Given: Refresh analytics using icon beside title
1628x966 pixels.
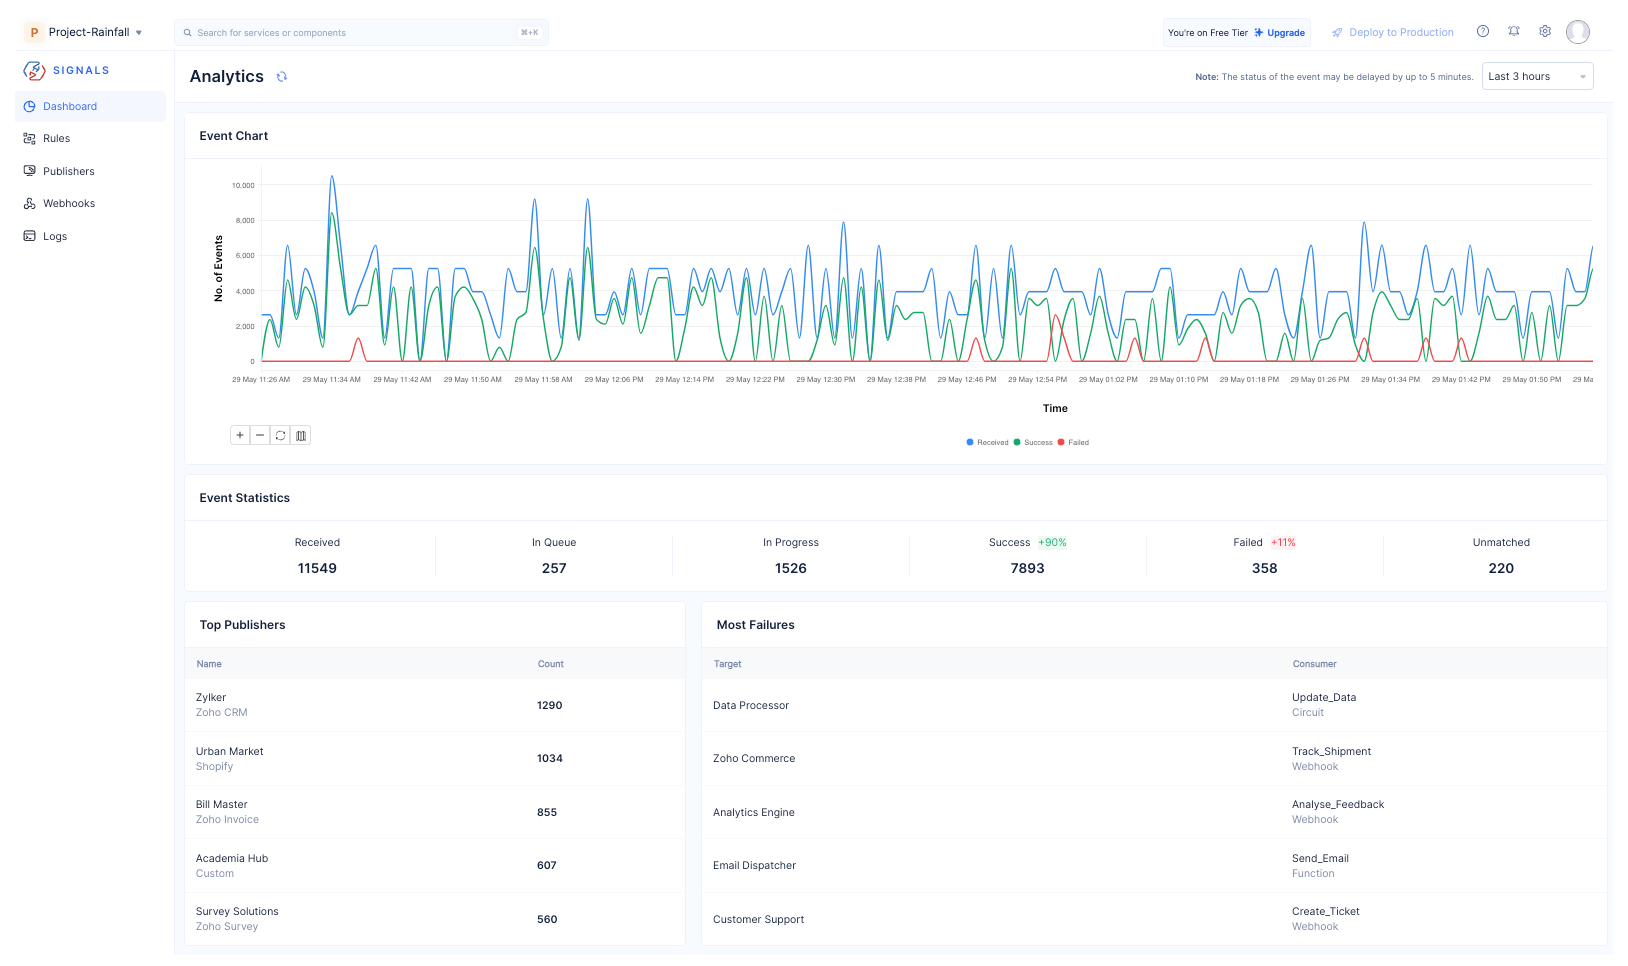Looking at the screenshot, I should (282, 77).
